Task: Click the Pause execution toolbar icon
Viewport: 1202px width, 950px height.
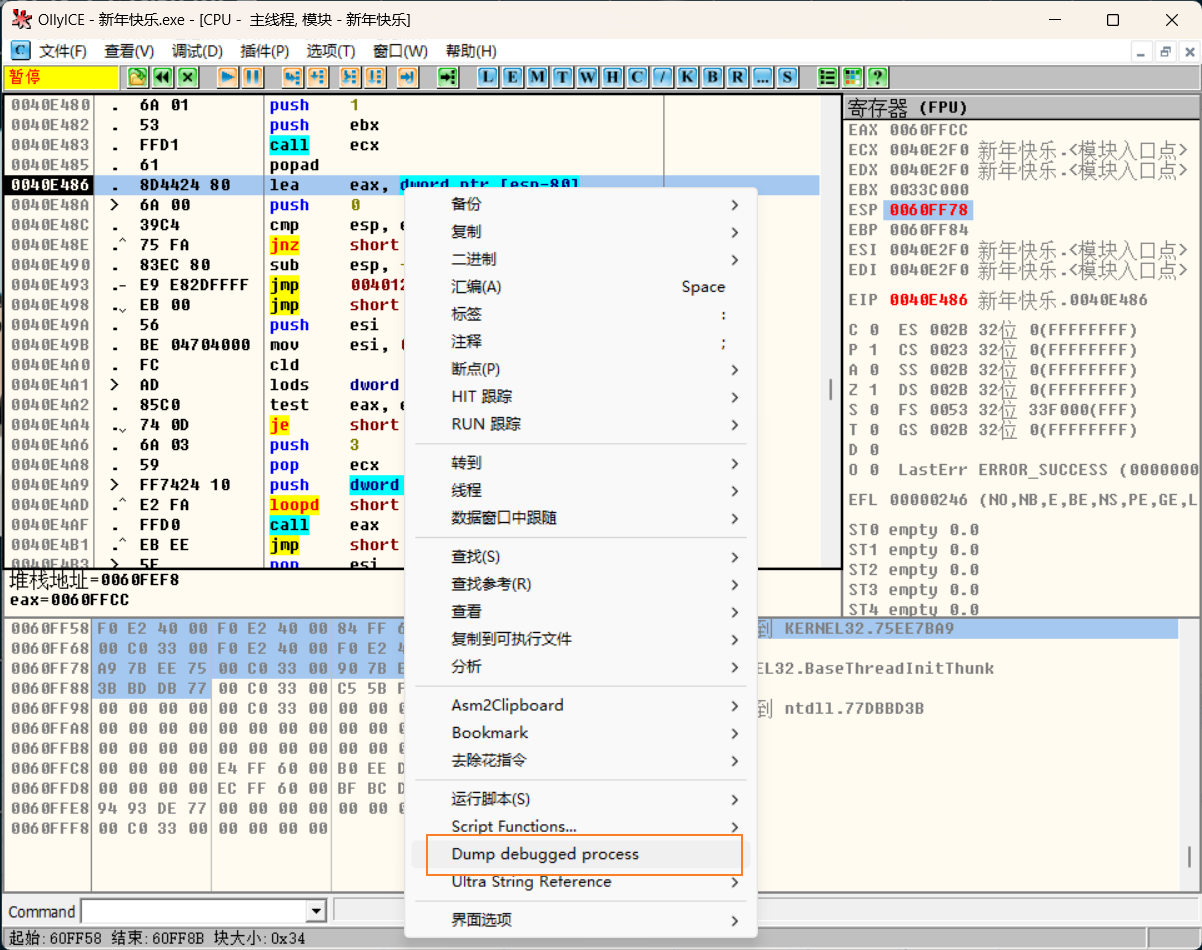Action: (252, 77)
